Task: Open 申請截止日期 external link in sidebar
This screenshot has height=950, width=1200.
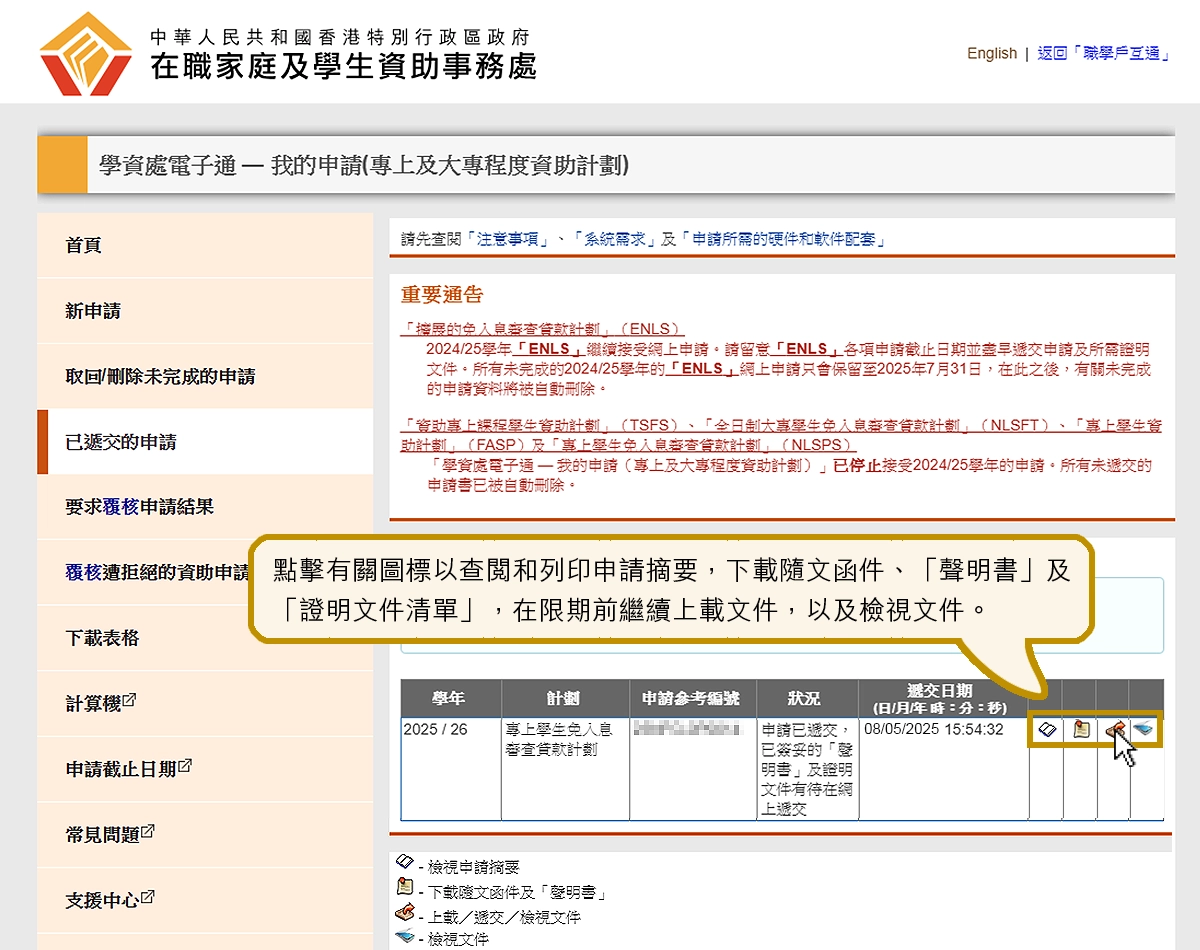Action: click(128, 769)
